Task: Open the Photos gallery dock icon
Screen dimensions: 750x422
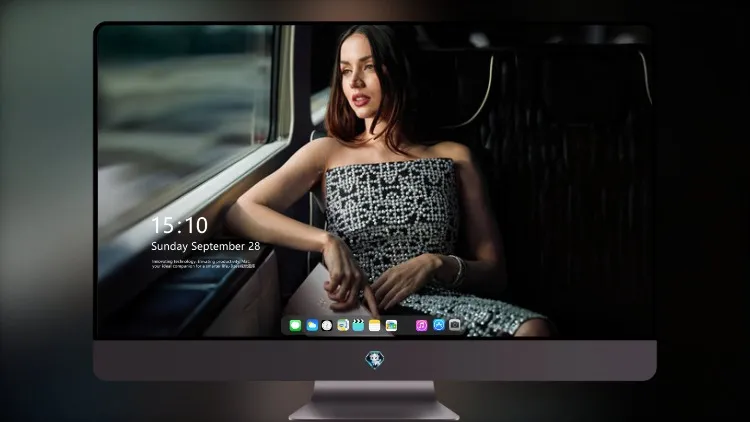Action: [391, 325]
